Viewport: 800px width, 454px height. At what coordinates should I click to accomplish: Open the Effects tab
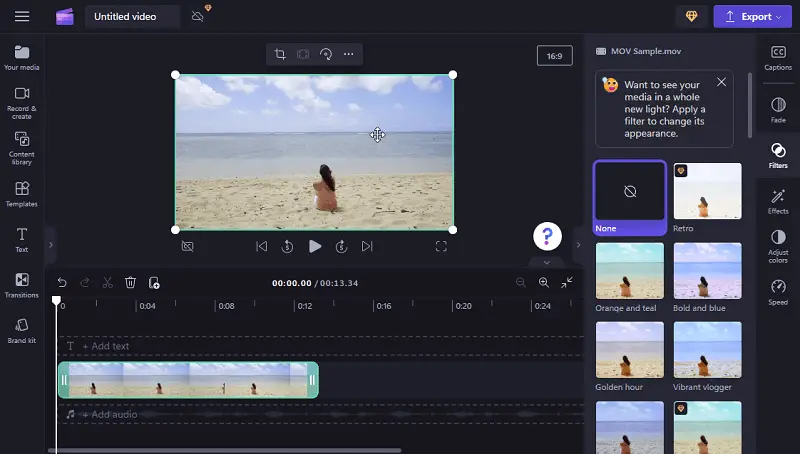click(778, 201)
